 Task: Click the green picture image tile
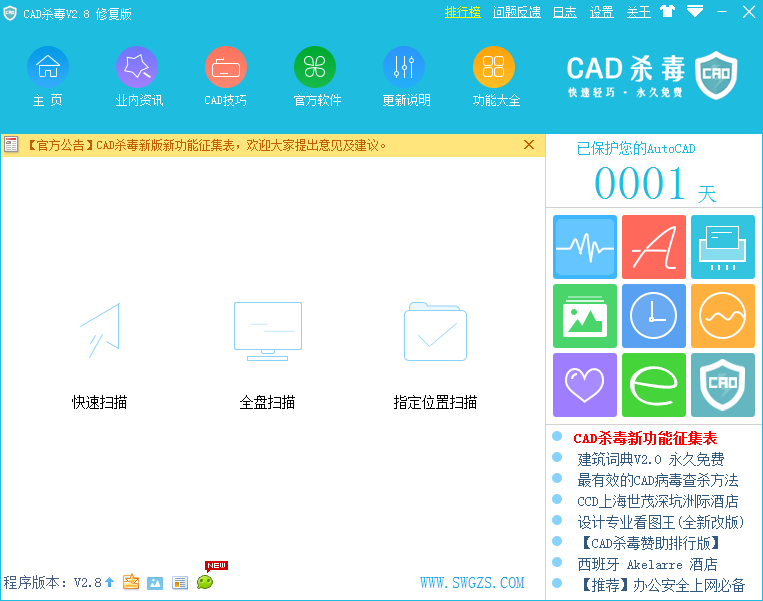coord(585,316)
